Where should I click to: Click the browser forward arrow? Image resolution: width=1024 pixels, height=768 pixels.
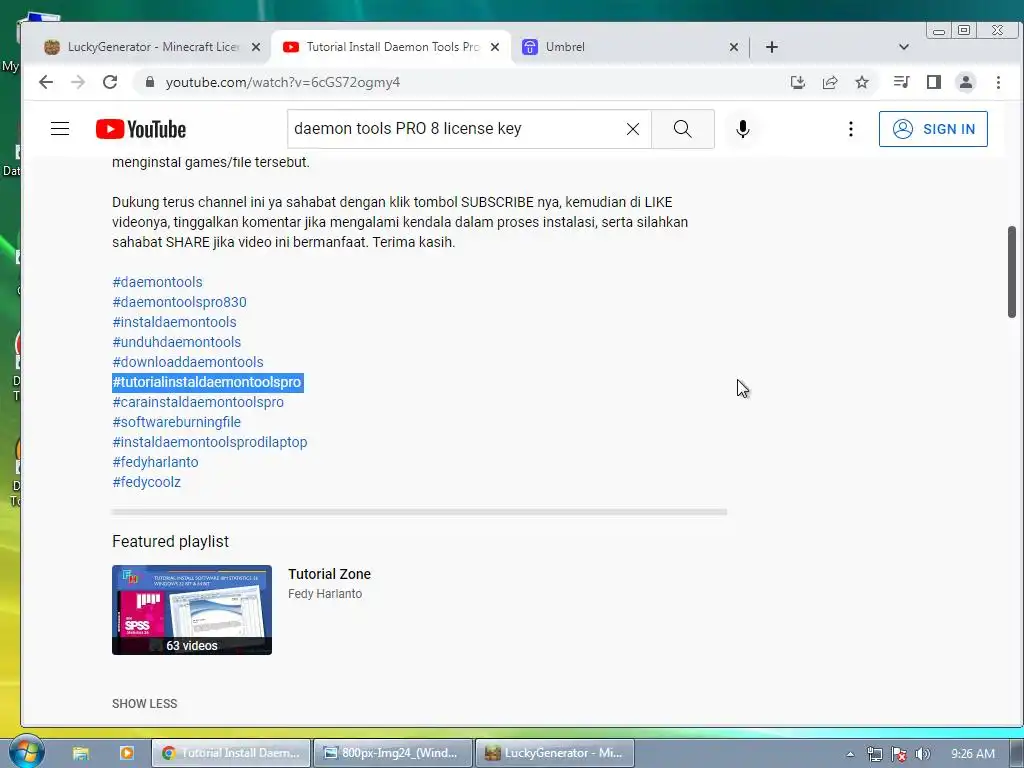pyautogui.click(x=78, y=82)
